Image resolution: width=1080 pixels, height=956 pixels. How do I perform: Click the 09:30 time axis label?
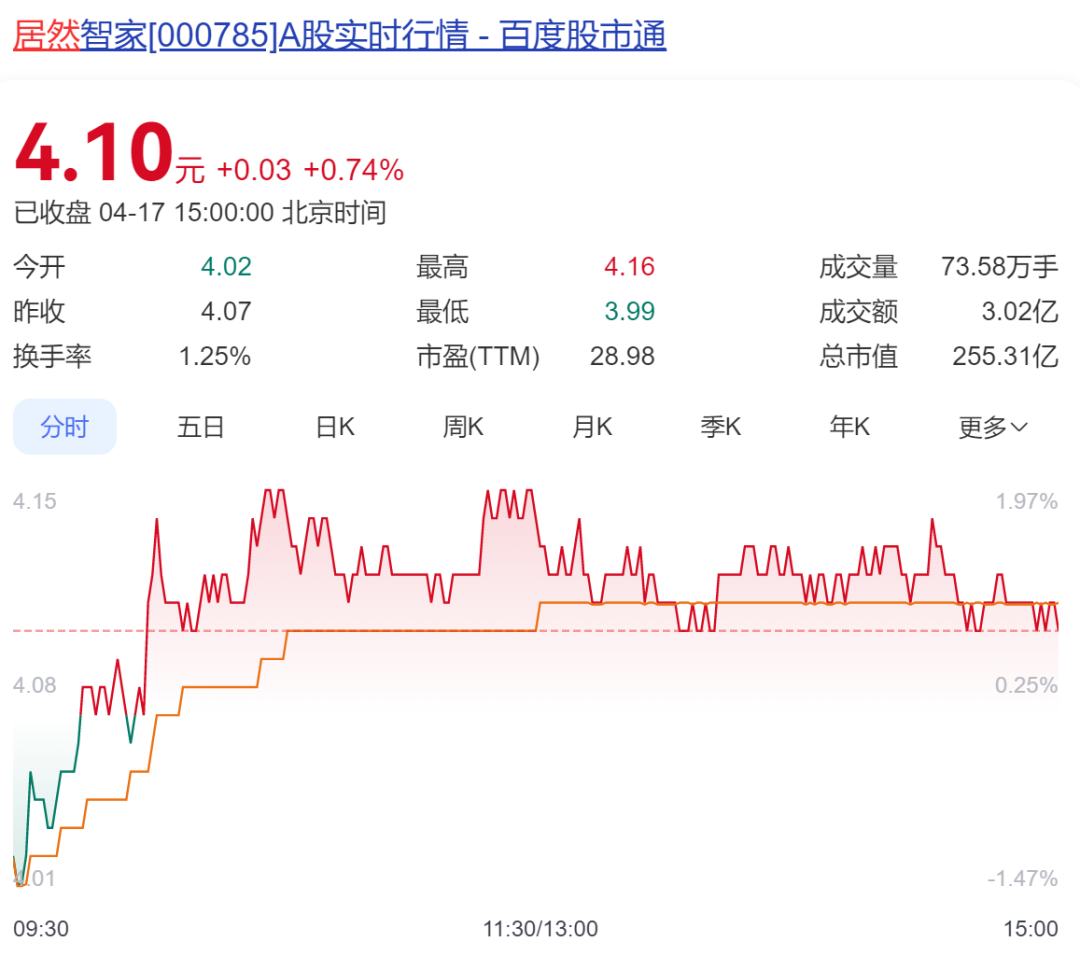click(x=41, y=929)
